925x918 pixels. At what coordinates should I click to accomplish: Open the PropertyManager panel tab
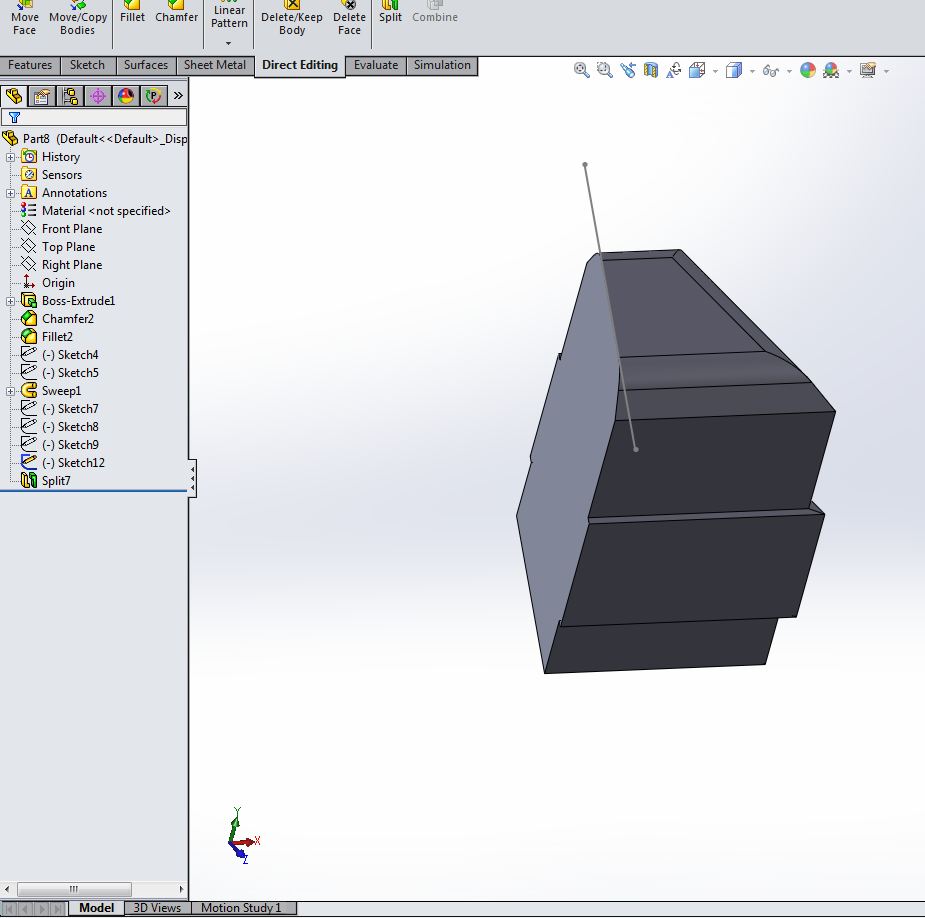tap(41, 96)
